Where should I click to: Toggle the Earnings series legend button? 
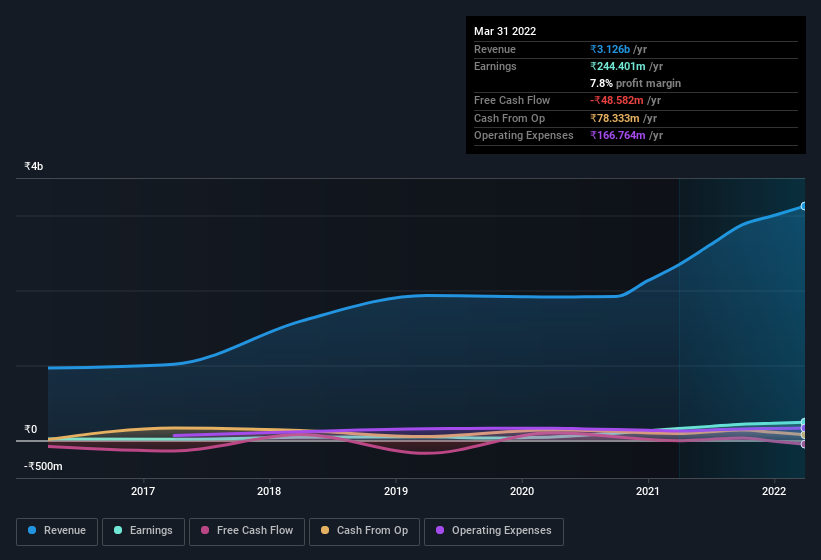[143, 531]
